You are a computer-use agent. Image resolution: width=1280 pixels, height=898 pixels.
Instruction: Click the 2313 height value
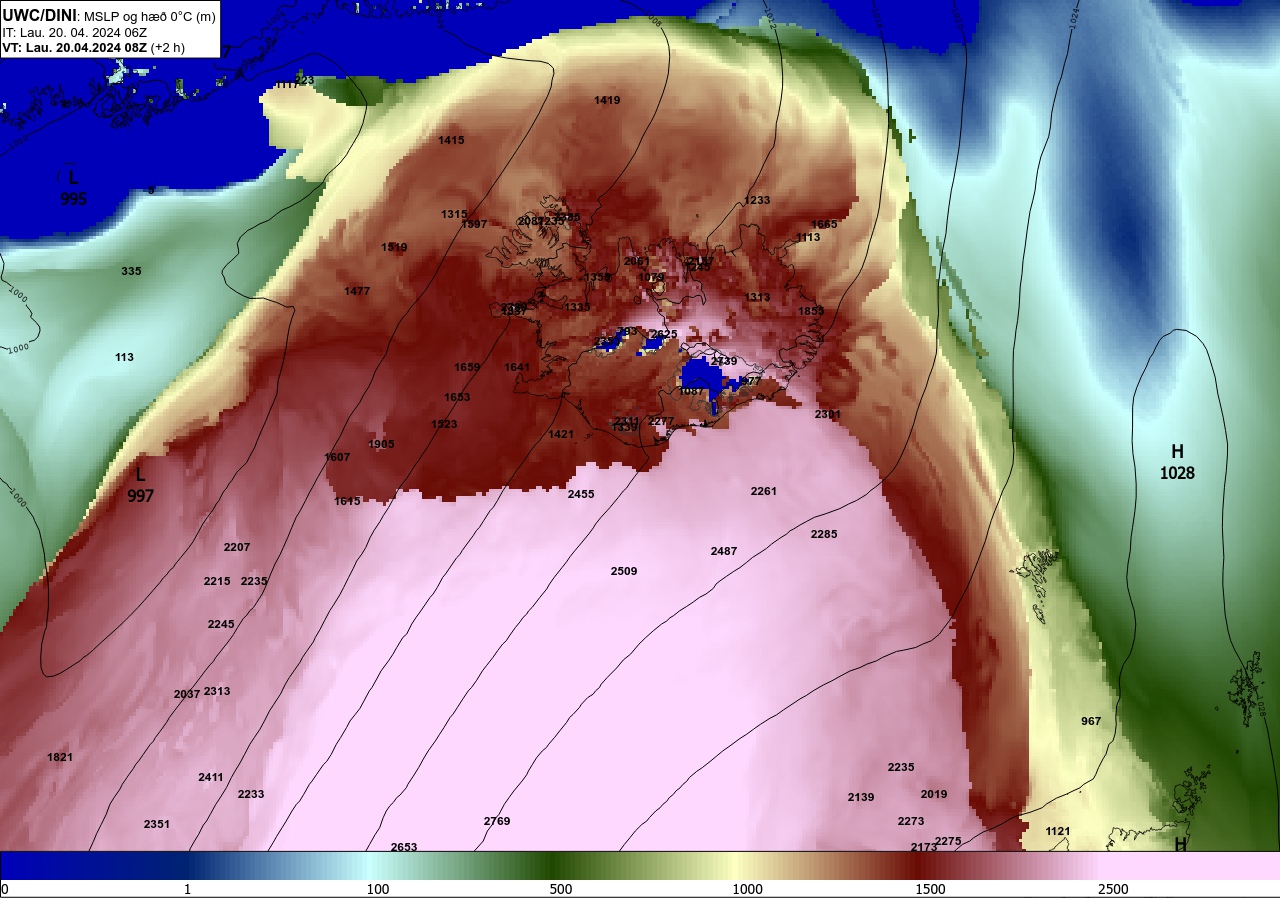[x=217, y=691]
